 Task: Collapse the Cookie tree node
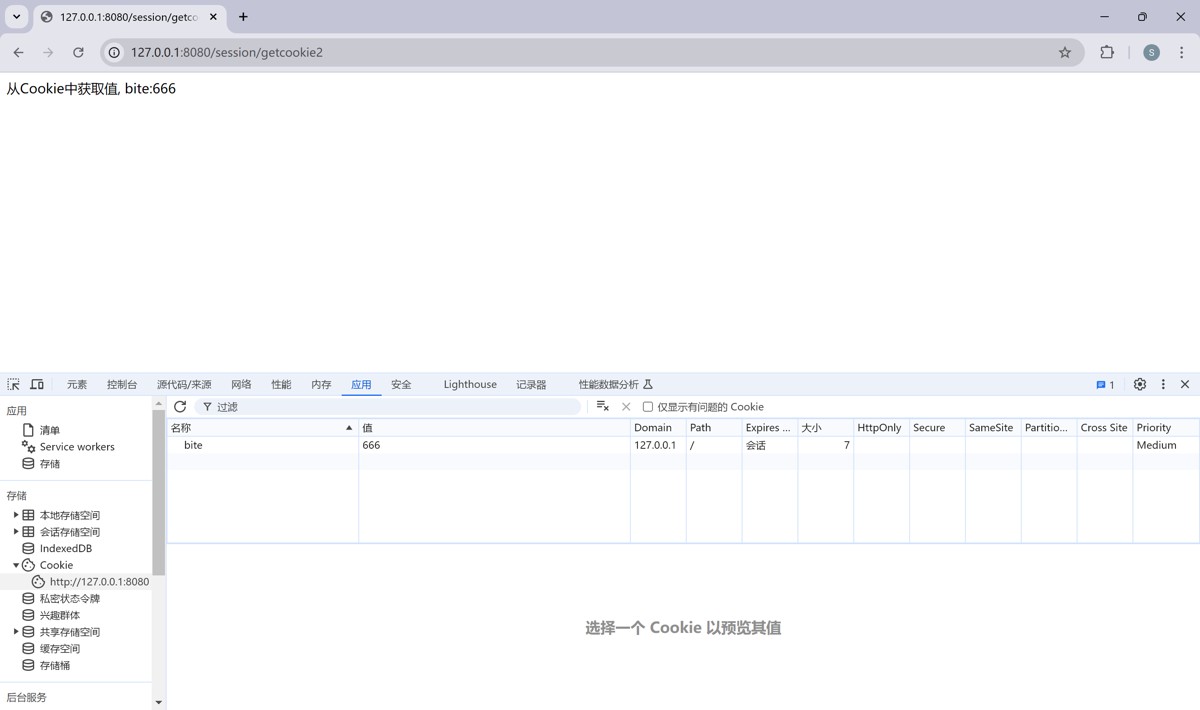point(16,565)
